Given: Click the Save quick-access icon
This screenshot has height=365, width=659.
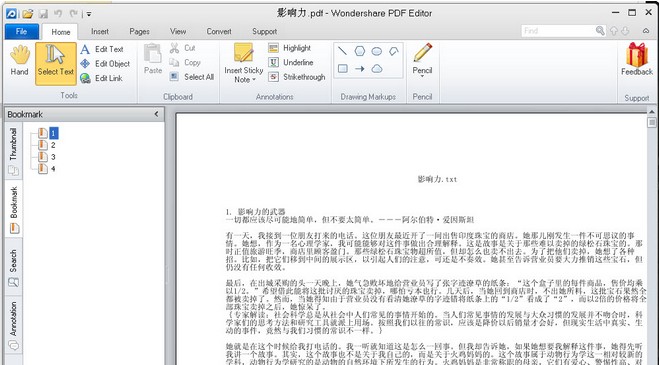Looking at the screenshot, I should pos(43,13).
